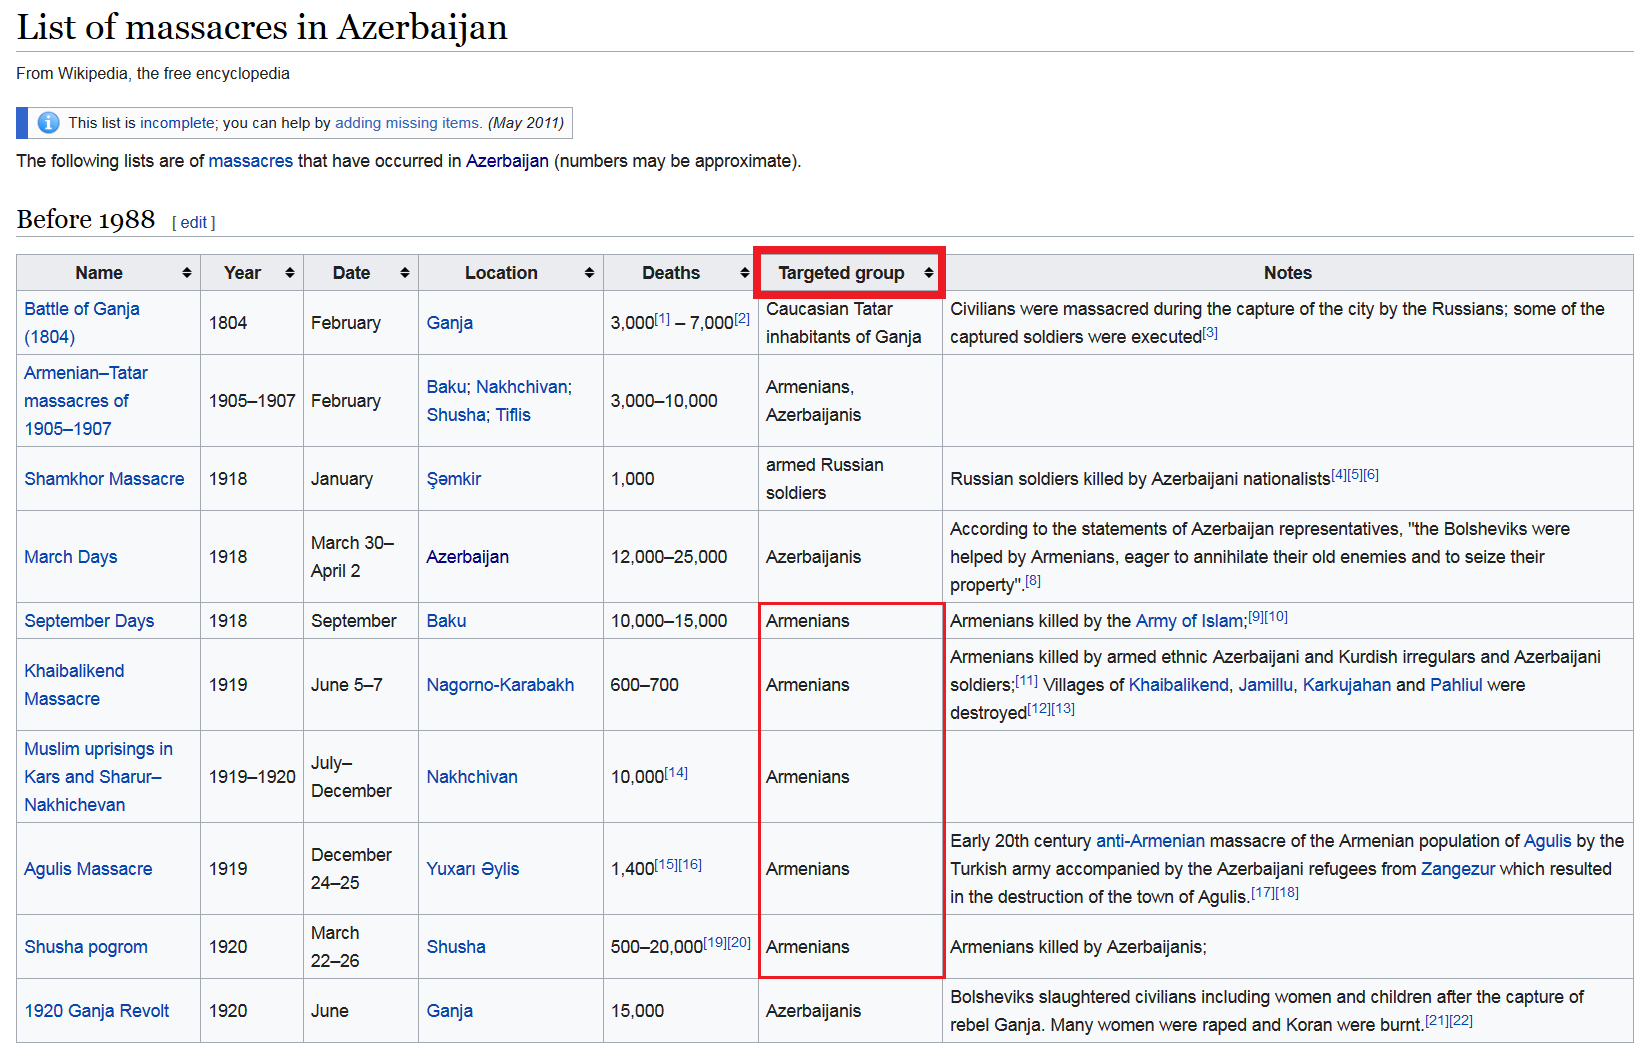This screenshot has width=1646, height=1057.
Task: Select '15,000' deaths cell in Ganja Revolt row
Action: pos(637,1011)
